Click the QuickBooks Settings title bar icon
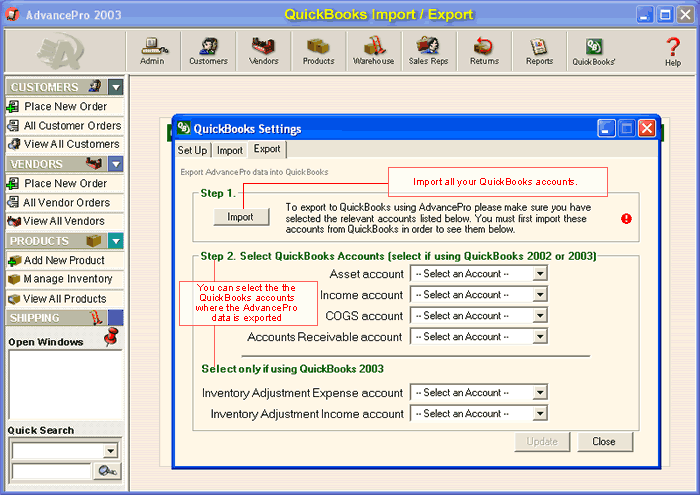Viewport: 700px width, 495px height. (183, 128)
